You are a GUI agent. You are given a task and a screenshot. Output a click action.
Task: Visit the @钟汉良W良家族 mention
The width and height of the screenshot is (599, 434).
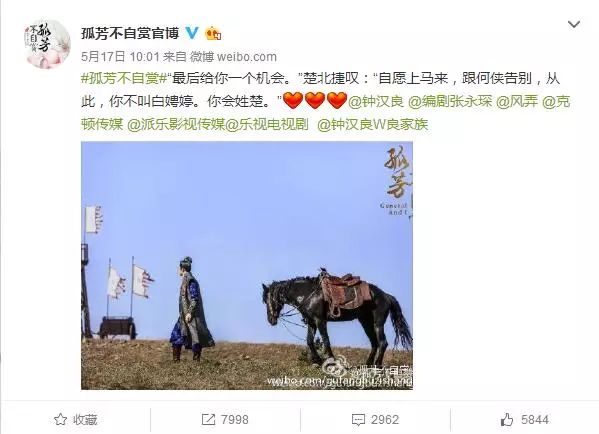[372, 124]
